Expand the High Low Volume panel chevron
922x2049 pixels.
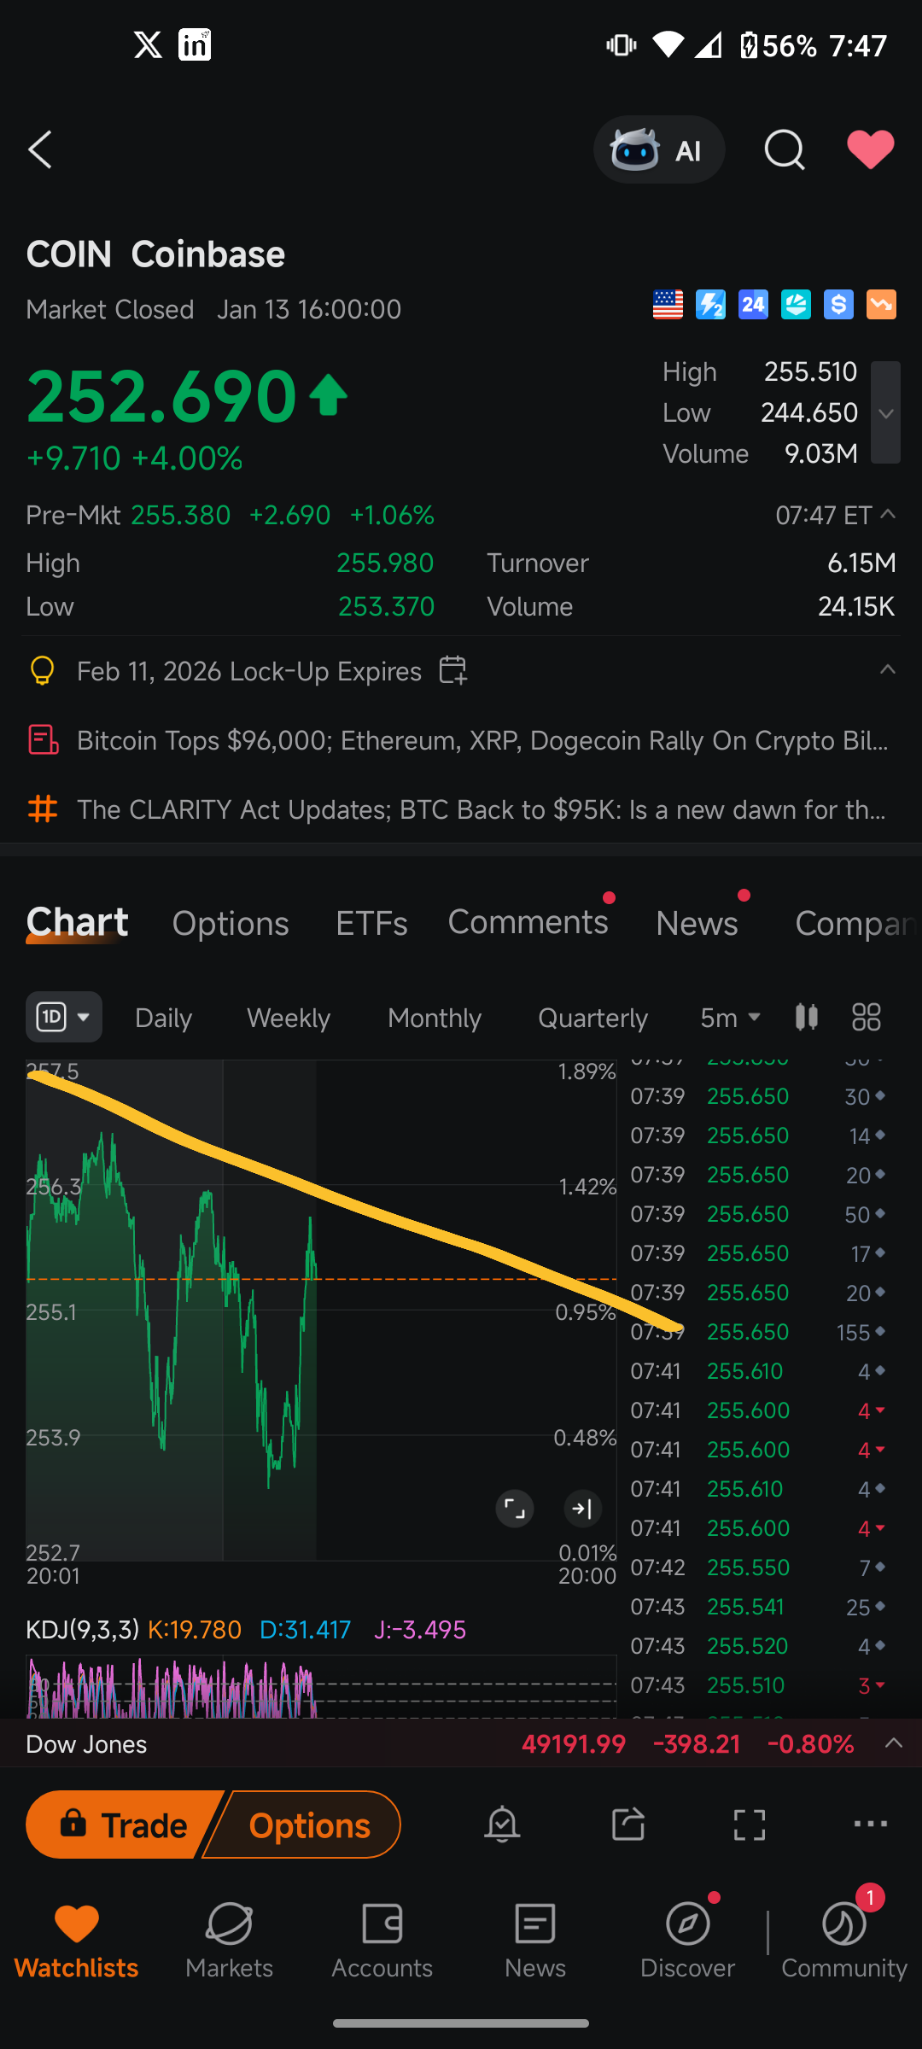pos(886,413)
